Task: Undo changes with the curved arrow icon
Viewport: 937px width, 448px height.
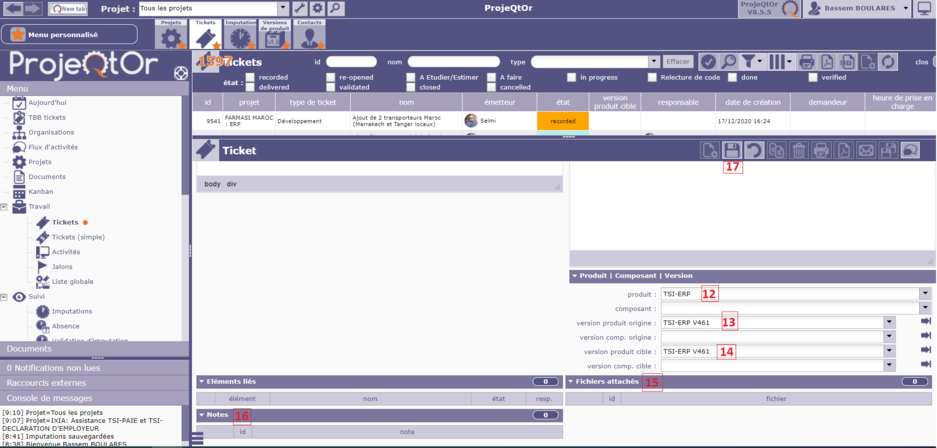Action: coord(754,151)
